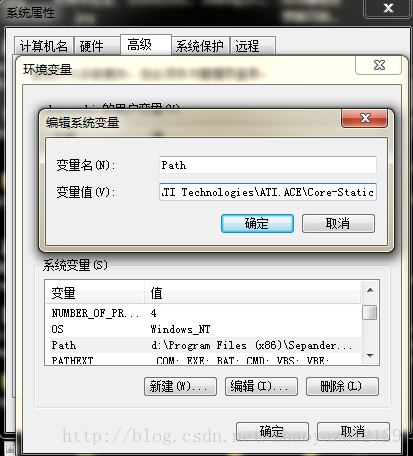Close the System Properties window
Image resolution: width=413 pixels, height=456 pixels.
(x=388, y=8)
